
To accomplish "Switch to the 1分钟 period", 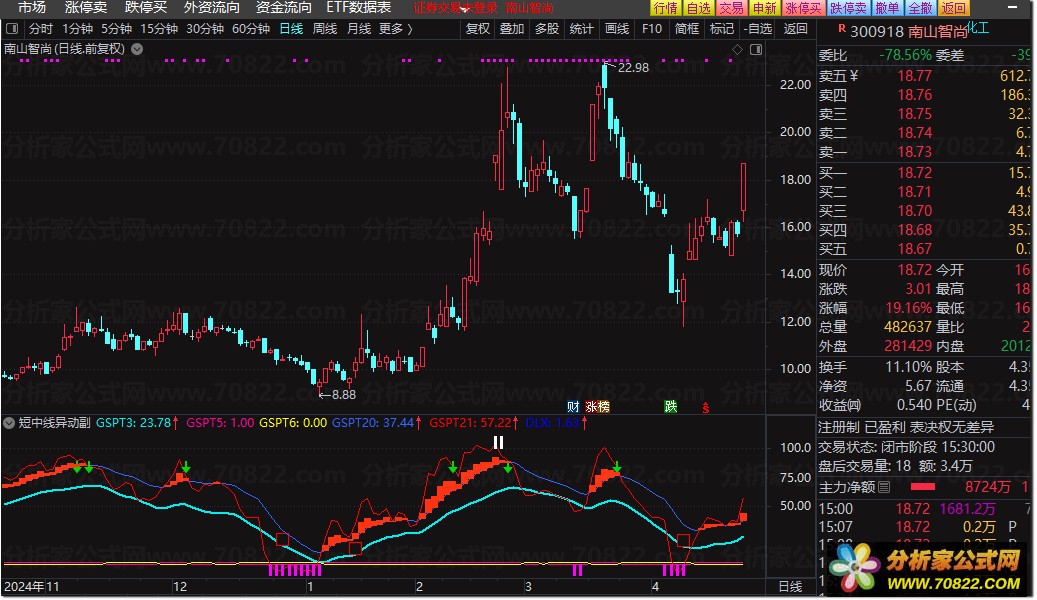I will coord(77,29).
